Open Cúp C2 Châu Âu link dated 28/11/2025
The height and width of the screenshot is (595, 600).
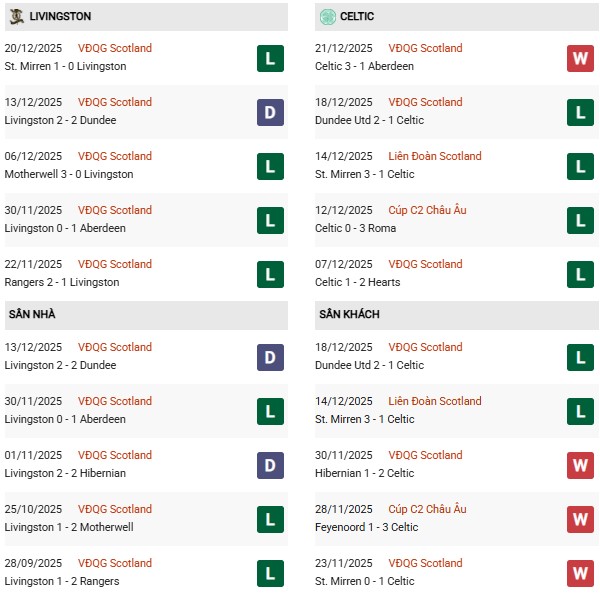coord(427,509)
